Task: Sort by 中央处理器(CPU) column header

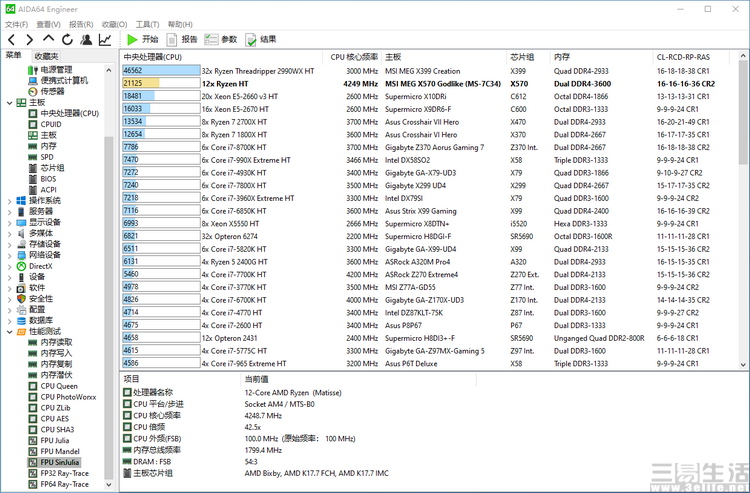Action: click(x=222, y=57)
